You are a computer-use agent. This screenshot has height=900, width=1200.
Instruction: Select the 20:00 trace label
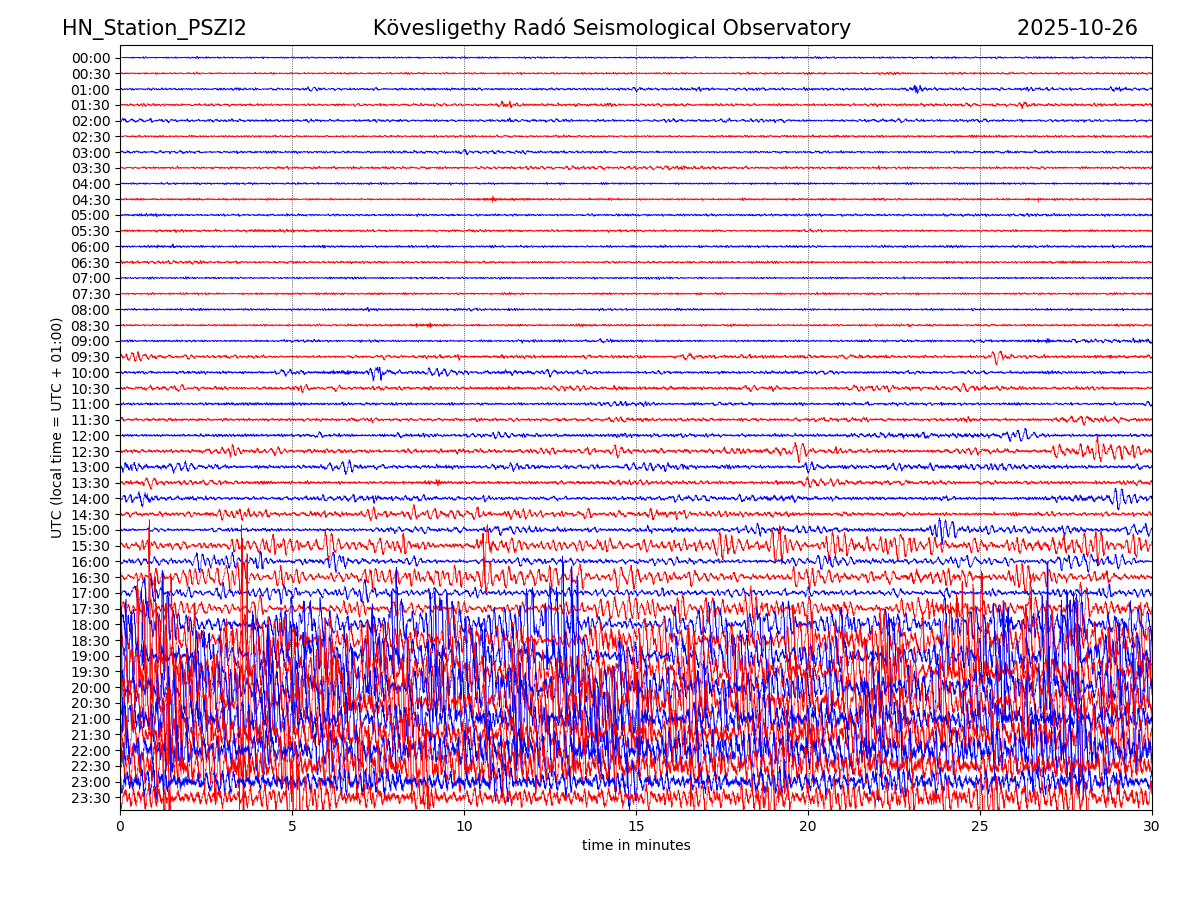tap(90, 688)
